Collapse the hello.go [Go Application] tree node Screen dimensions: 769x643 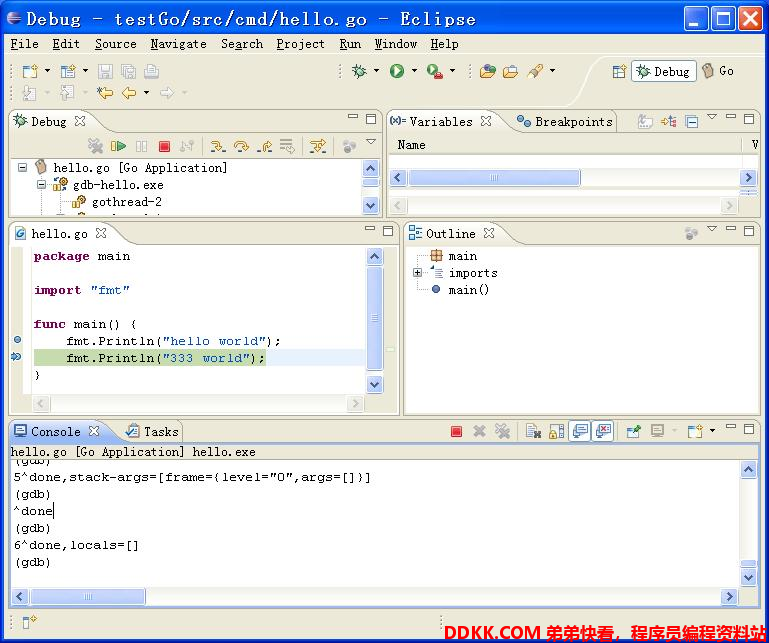pyautogui.click(x=23, y=168)
